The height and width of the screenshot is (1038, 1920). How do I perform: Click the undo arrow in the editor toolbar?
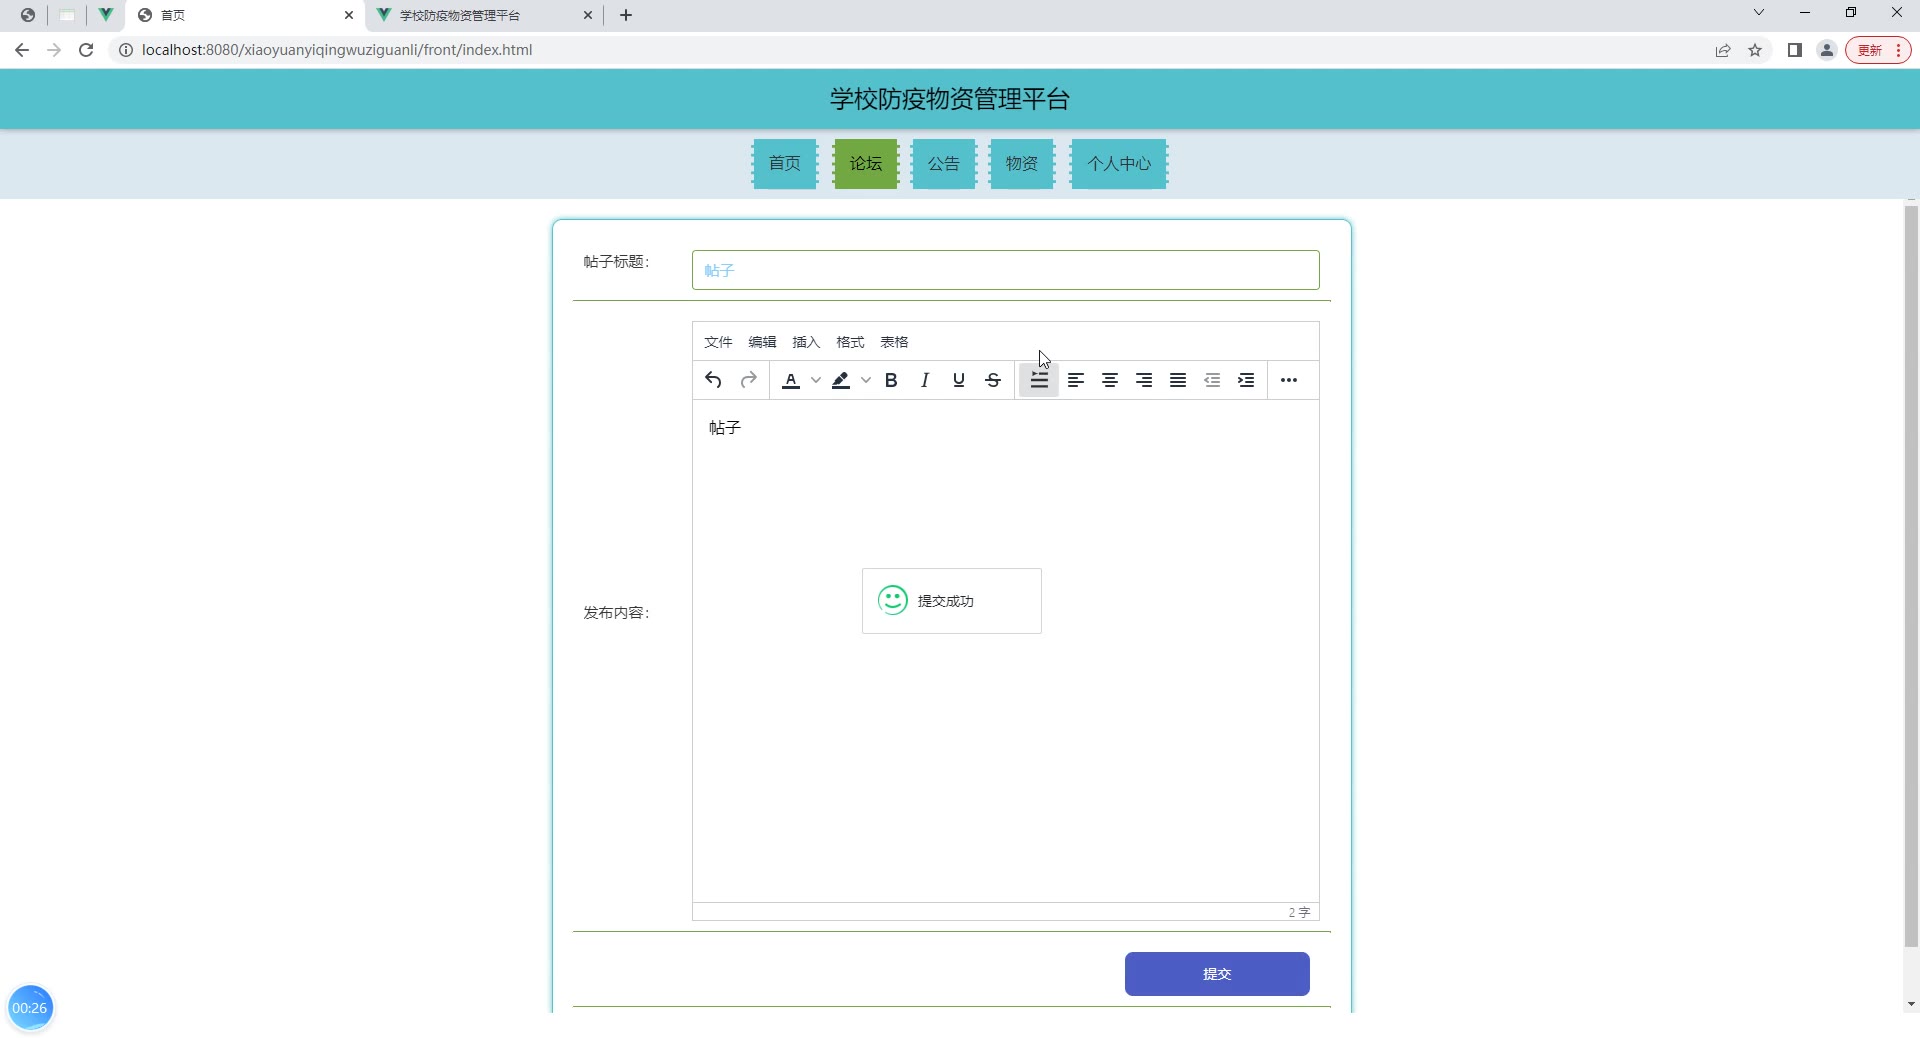(713, 380)
